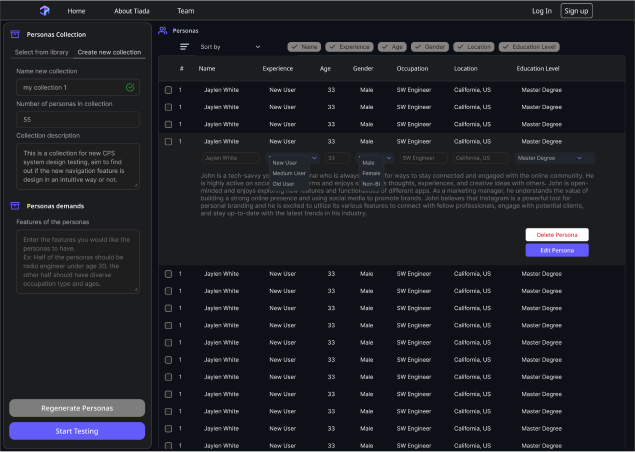This screenshot has width=635, height=452.
Task: Choose Female in the gender dropdown list
Action: (370, 173)
